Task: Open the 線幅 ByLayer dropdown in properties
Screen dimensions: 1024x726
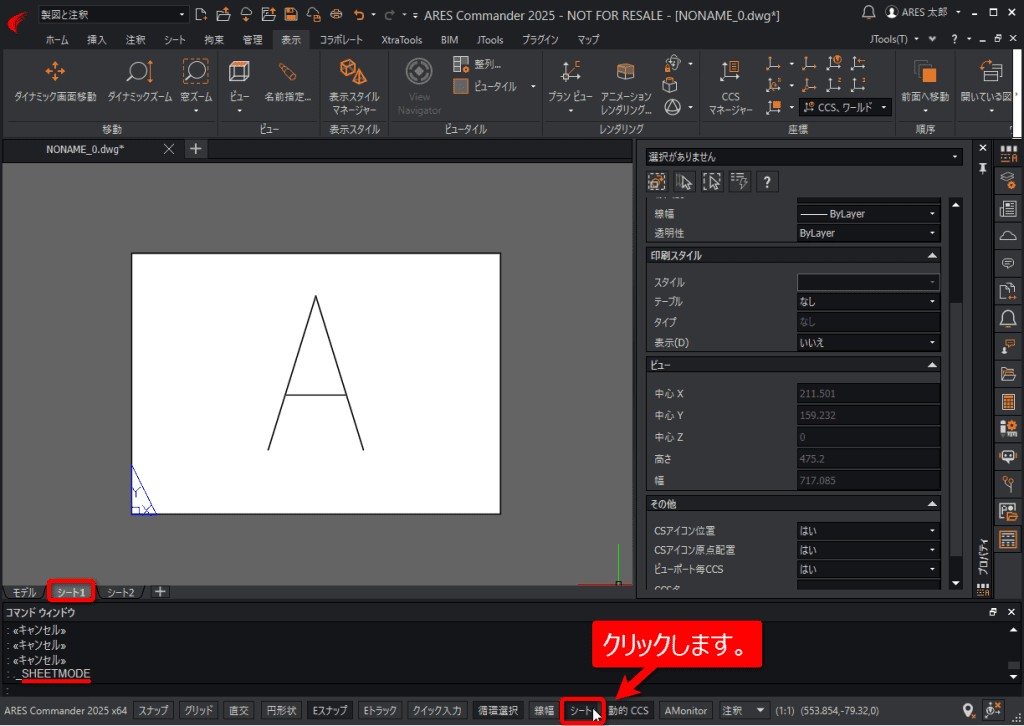Action: 868,213
